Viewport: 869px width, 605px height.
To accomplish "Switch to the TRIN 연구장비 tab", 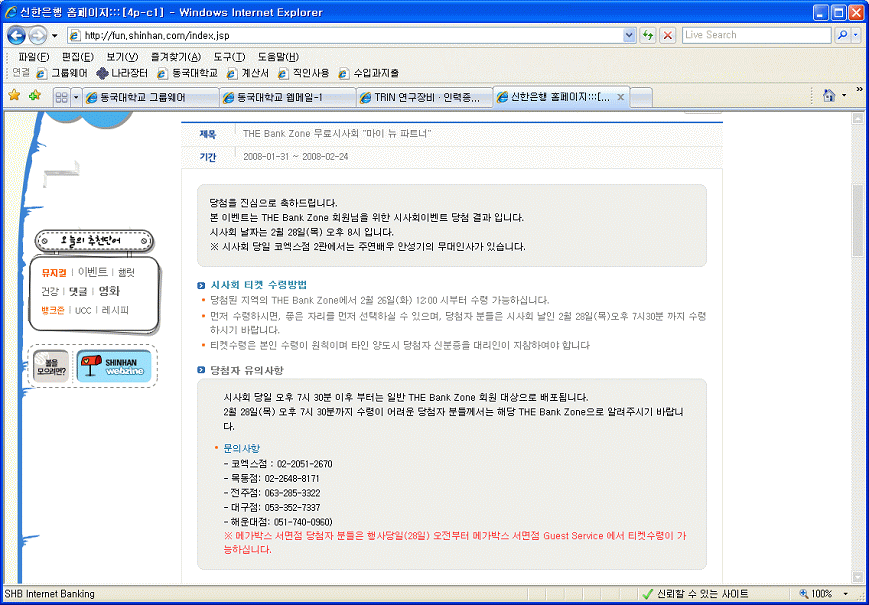I will 425,98.
